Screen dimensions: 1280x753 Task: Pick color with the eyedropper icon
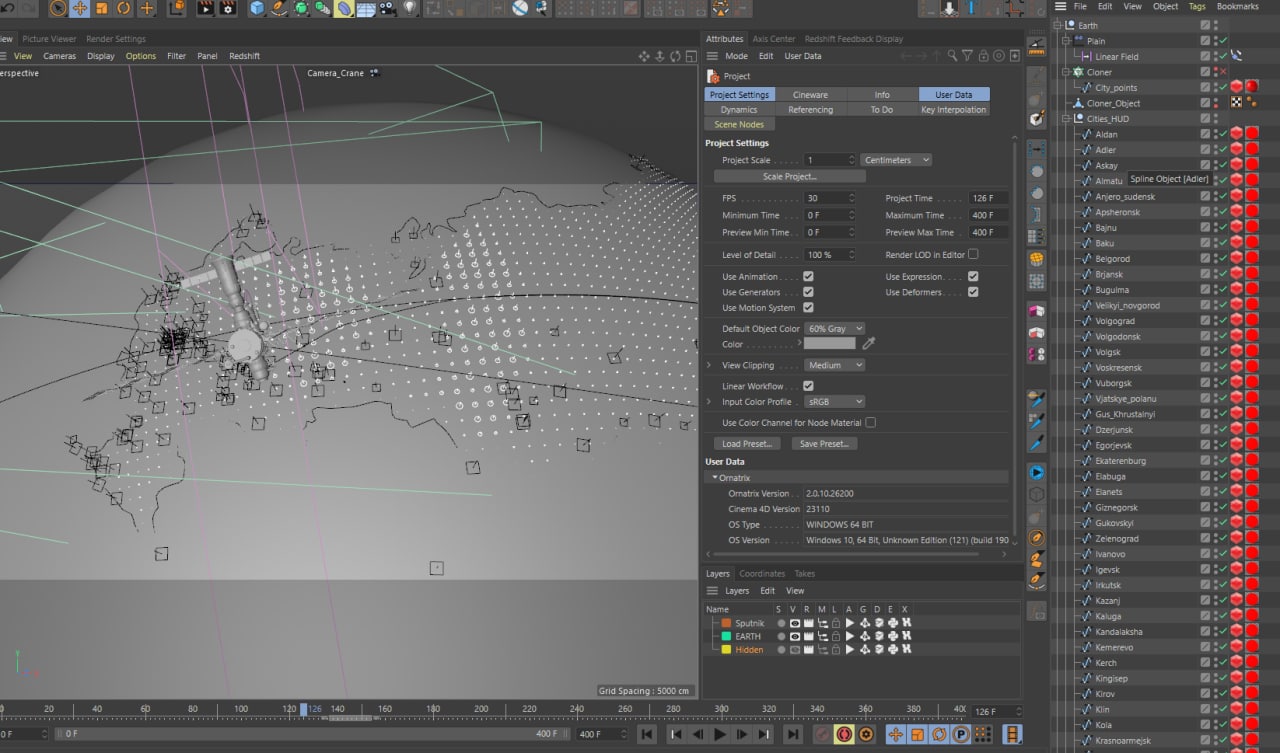pyautogui.click(x=869, y=344)
